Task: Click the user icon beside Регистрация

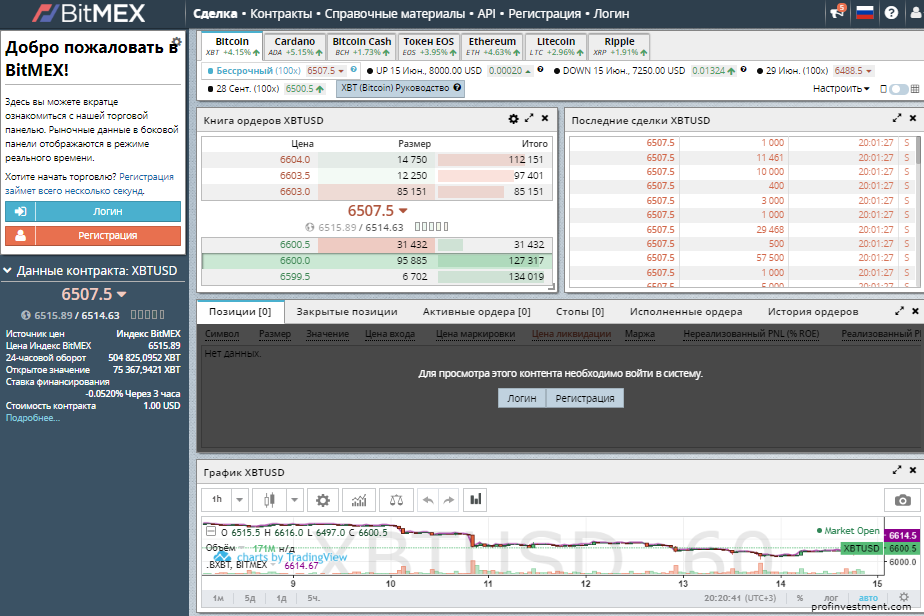Action: (x=21, y=235)
